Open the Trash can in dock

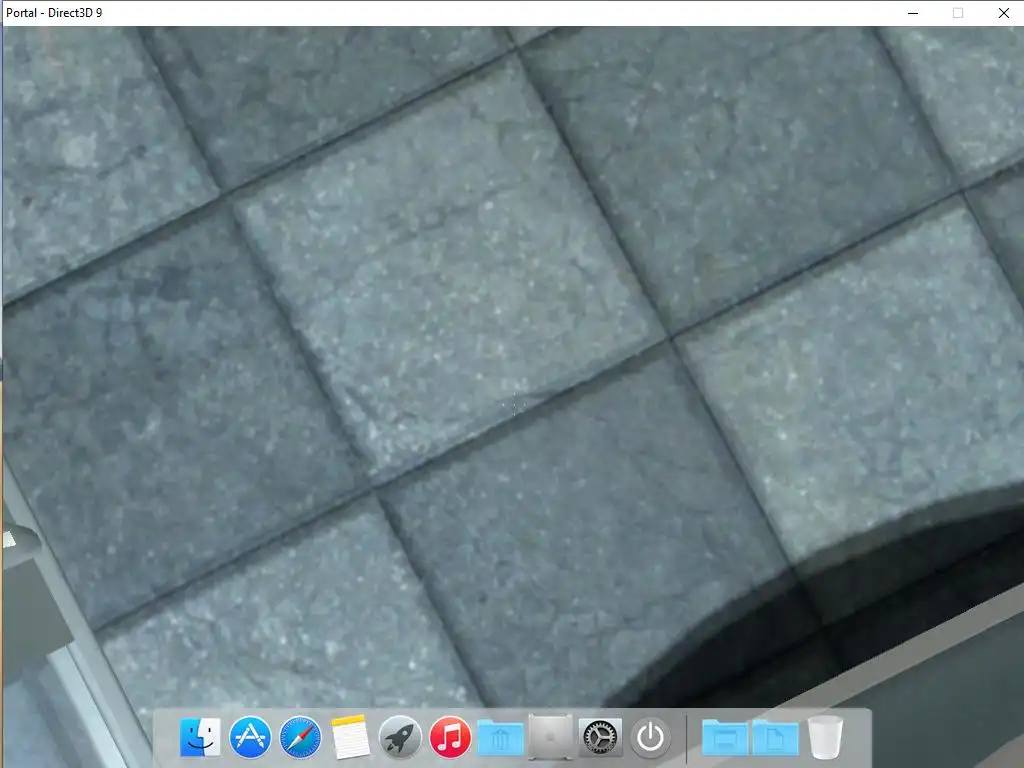coord(825,737)
